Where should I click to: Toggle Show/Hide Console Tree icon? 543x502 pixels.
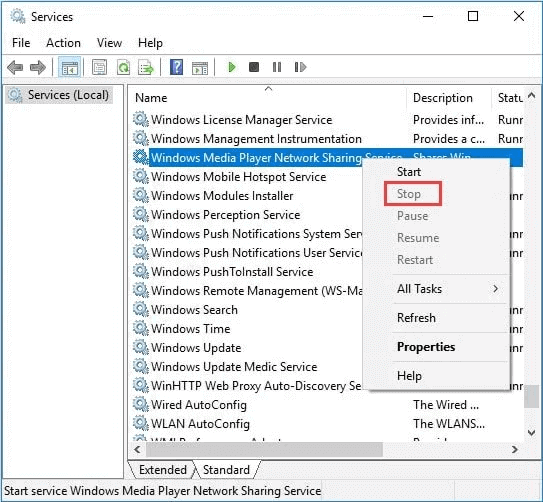point(70,67)
